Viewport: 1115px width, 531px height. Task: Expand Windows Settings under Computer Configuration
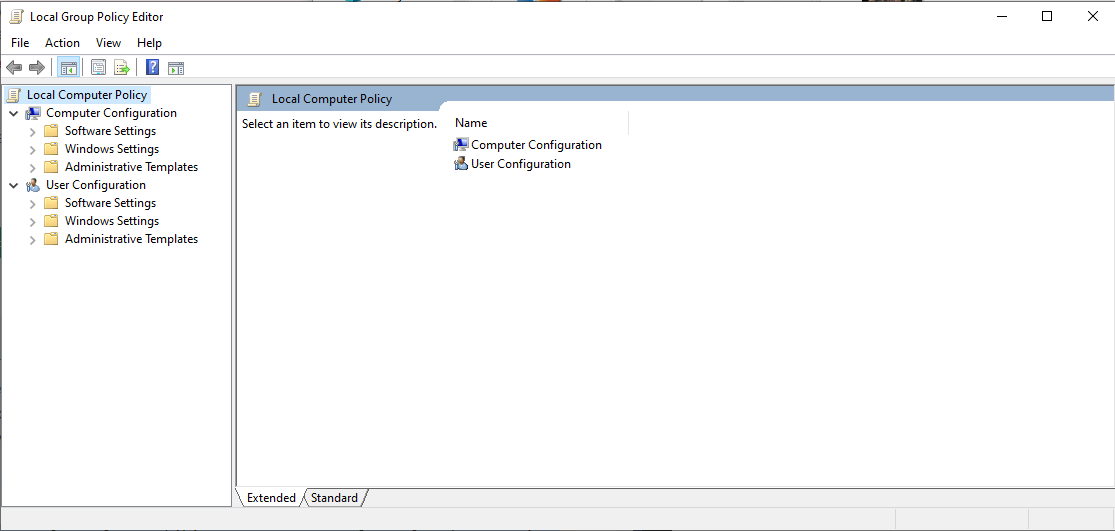tap(32, 149)
